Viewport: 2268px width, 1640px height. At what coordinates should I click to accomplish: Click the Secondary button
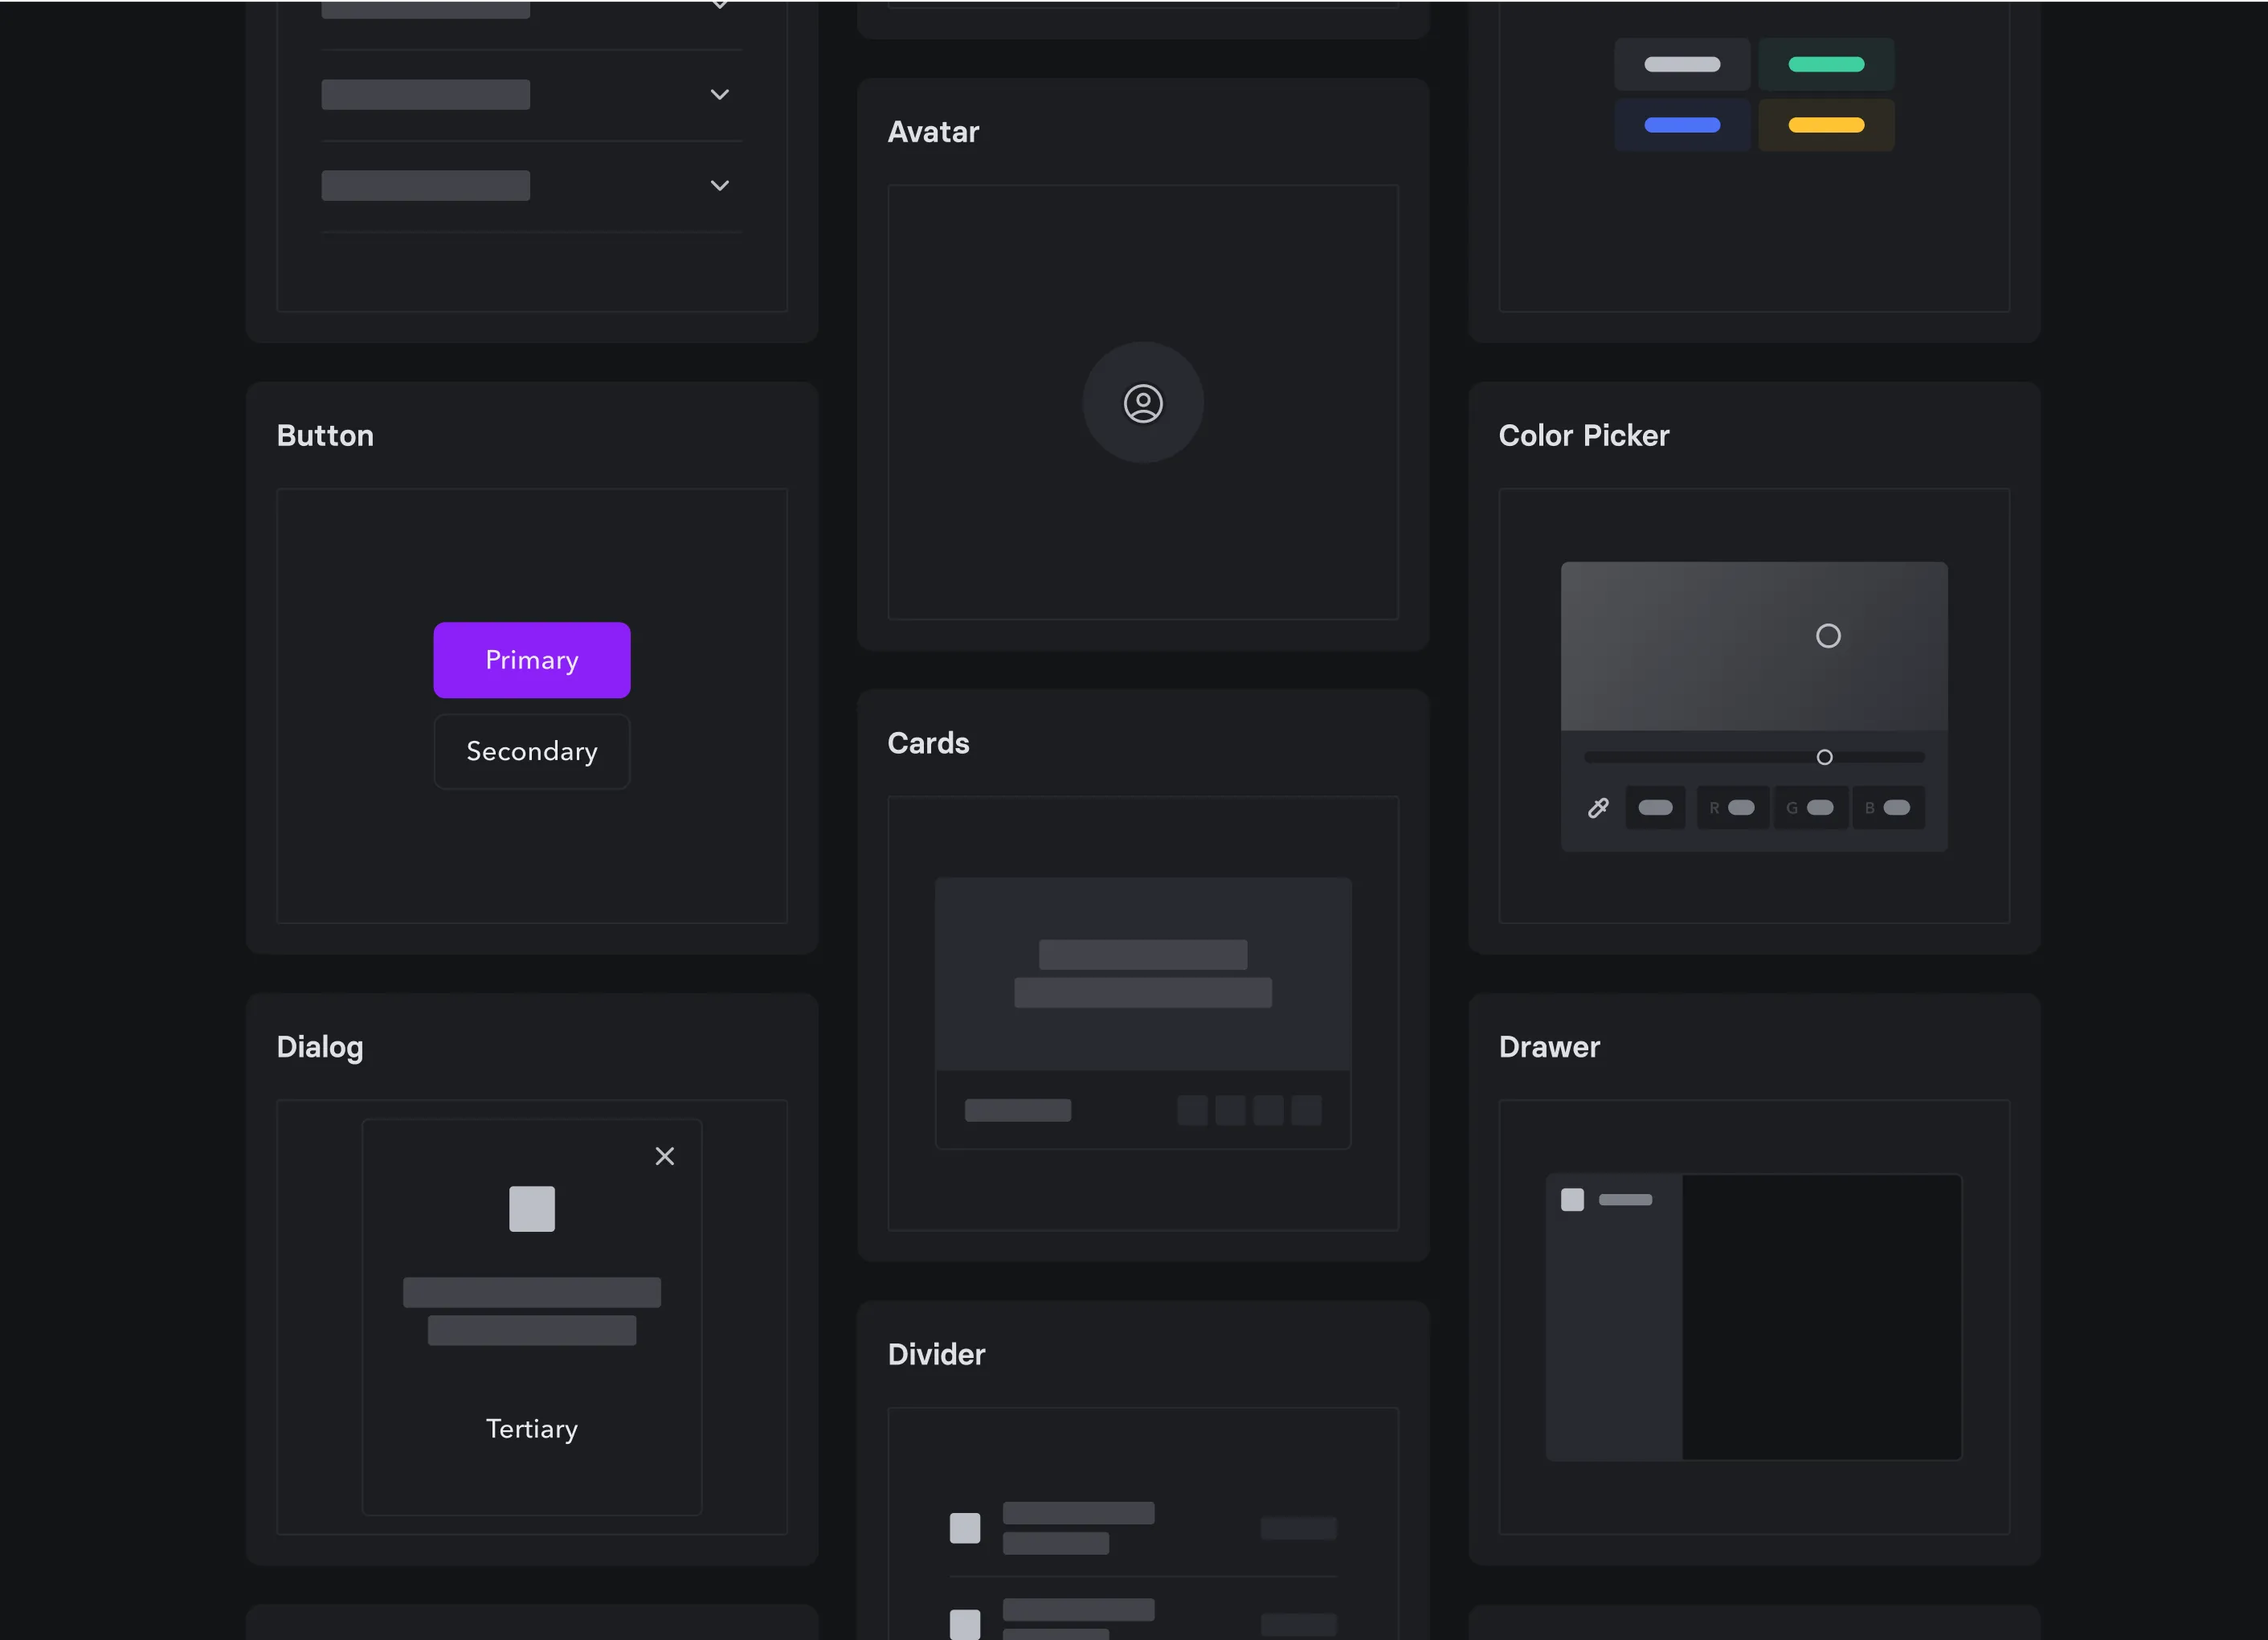tap(532, 751)
